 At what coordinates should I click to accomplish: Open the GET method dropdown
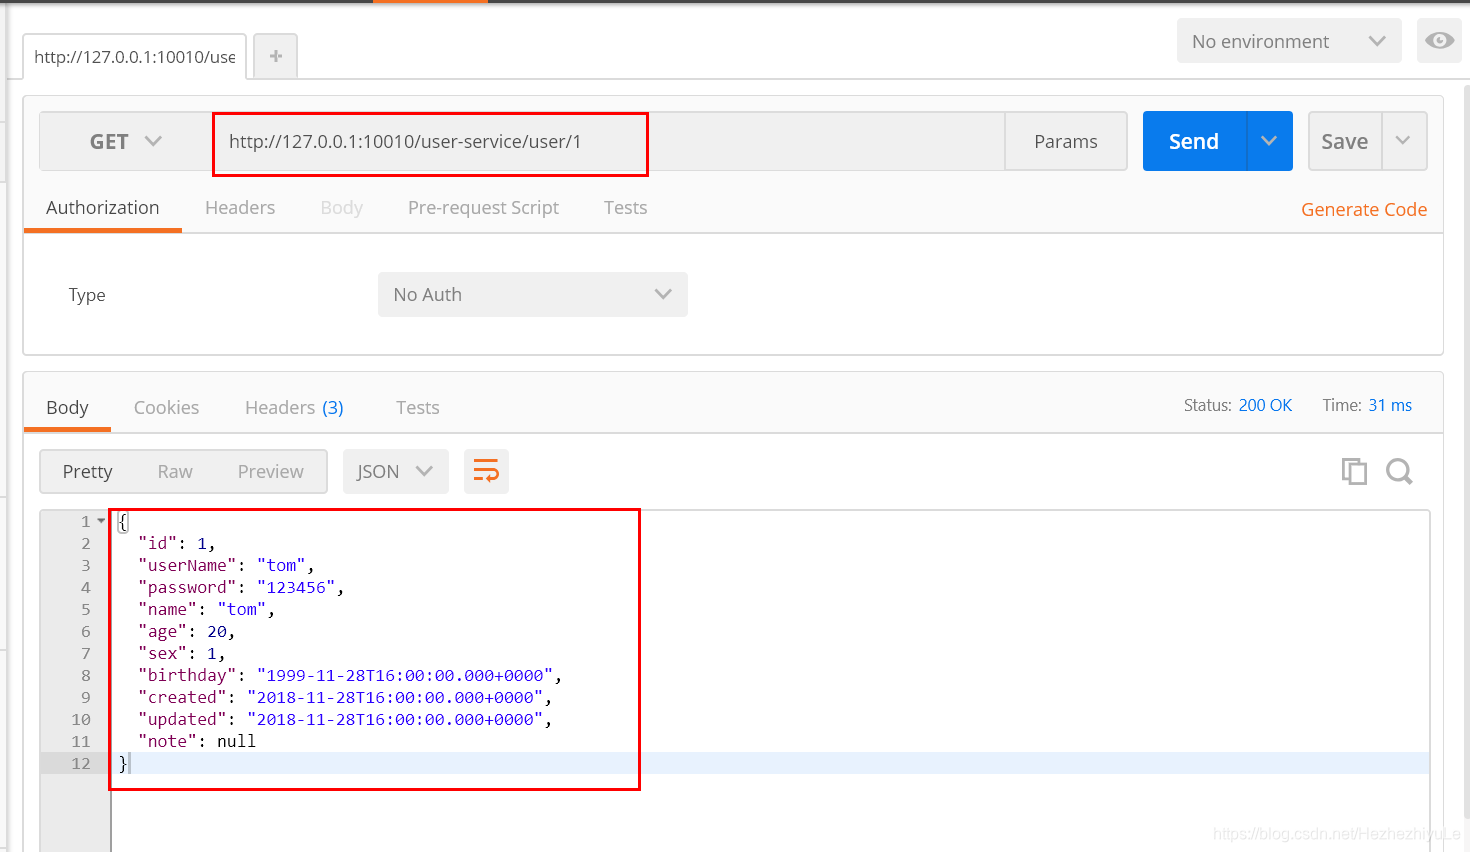tap(125, 141)
